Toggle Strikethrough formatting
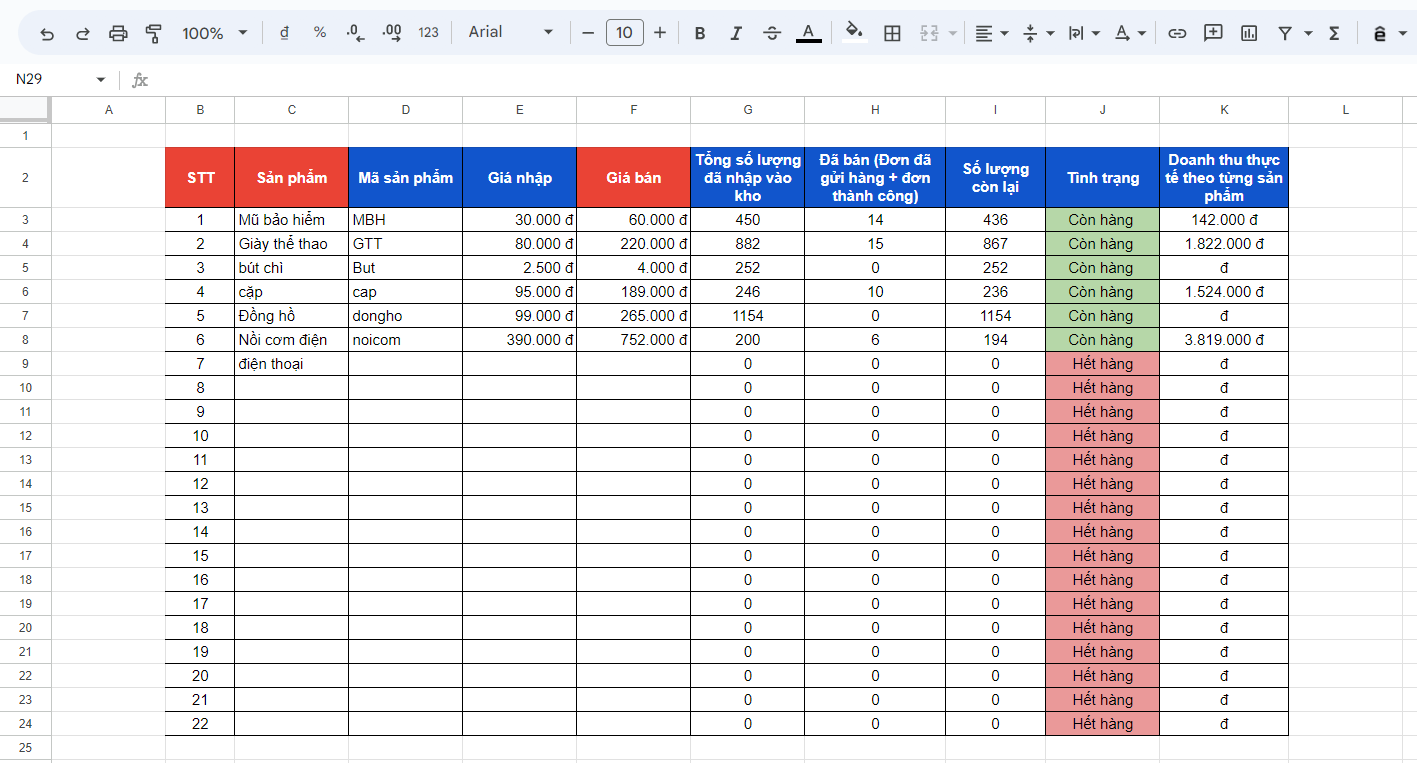Screen dimensions: 1417x763 (772, 33)
